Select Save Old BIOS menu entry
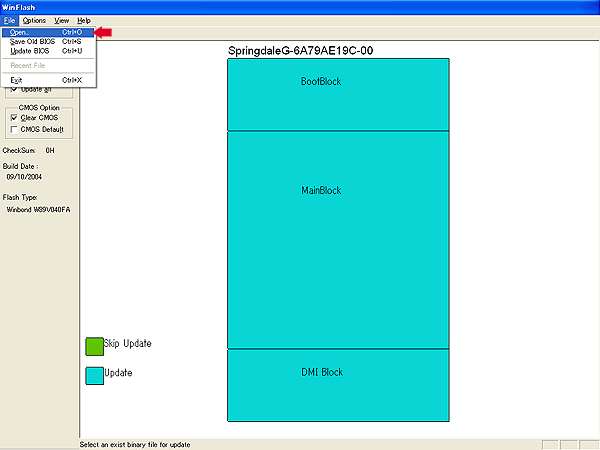The width and height of the screenshot is (600, 450). (48, 41)
